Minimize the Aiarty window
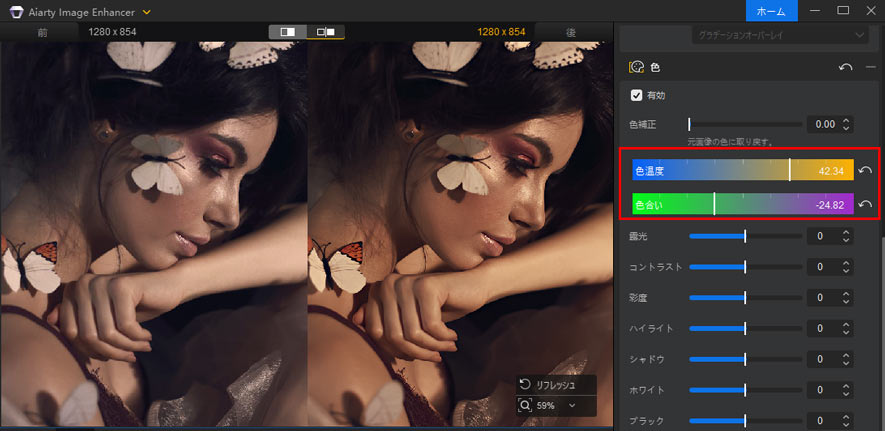This screenshot has height=431, width=885. coord(815,11)
